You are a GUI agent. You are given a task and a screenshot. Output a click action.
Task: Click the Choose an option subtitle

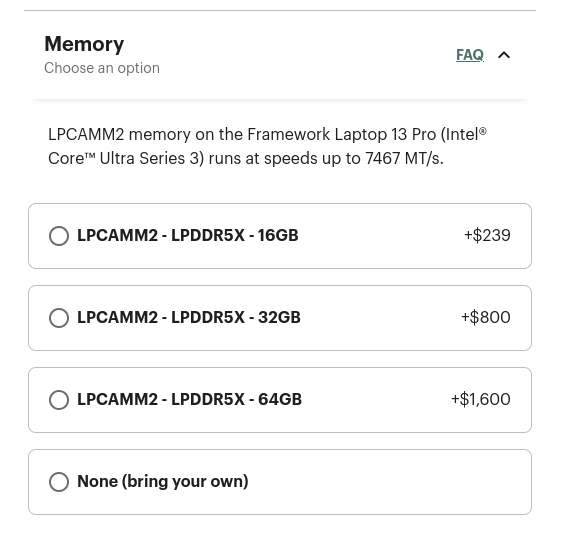pyautogui.click(x=102, y=68)
